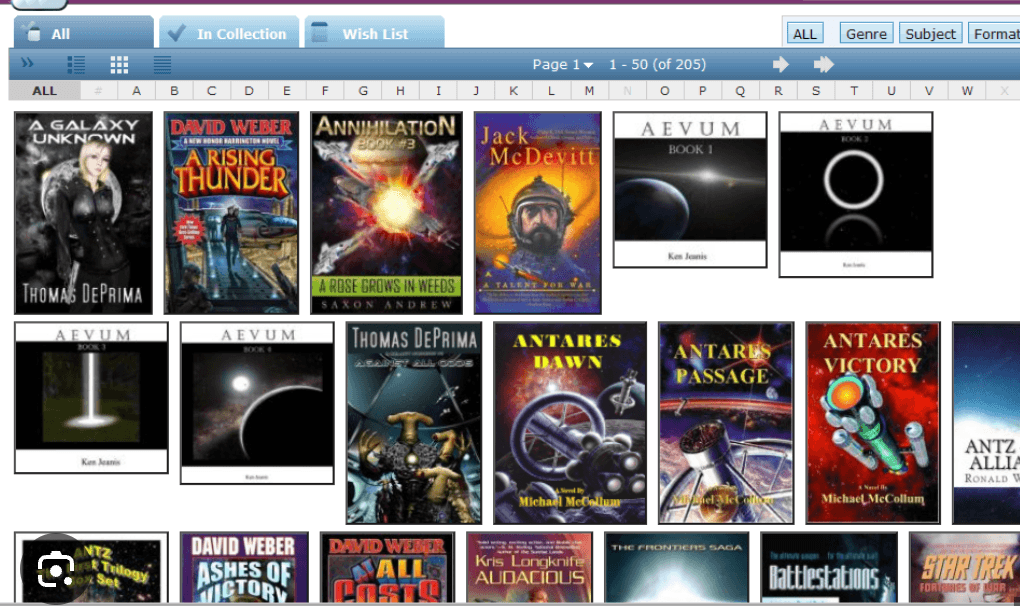This screenshot has height=606, width=1020.
Task: Expand the sidebar double-chevron
Action: (x=27, y=64)
